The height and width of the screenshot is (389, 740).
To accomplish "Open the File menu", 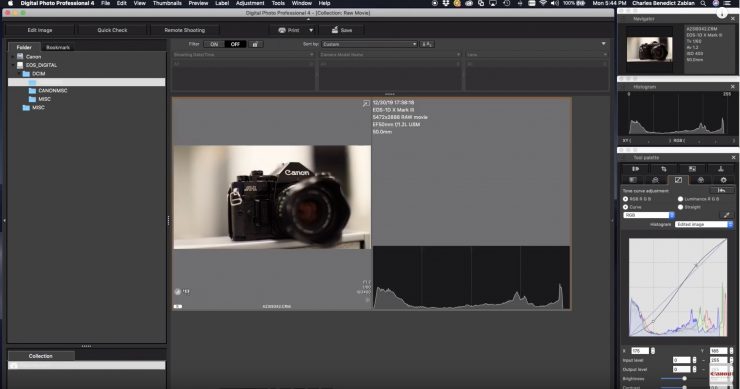I will 106,3.
